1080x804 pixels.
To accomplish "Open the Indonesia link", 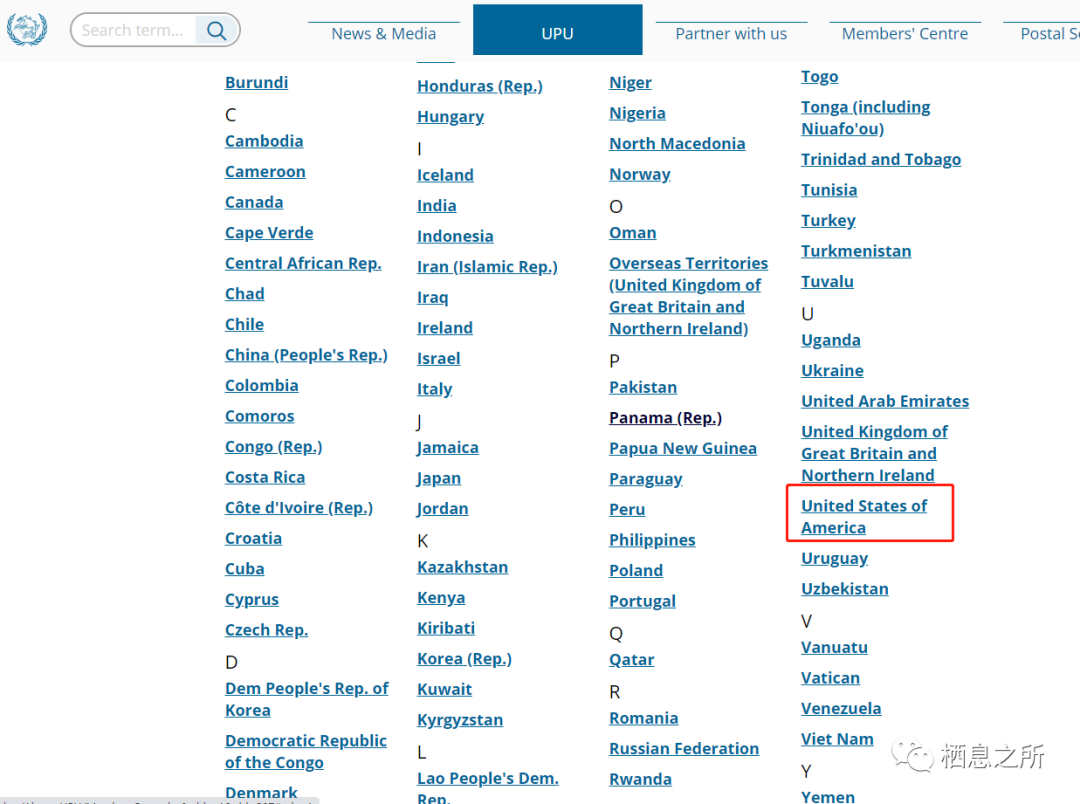I will click(x=455, y=236).
